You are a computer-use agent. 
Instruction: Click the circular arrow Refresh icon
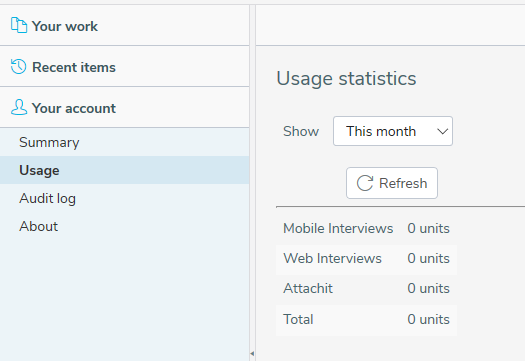click(x=365, y=183)
